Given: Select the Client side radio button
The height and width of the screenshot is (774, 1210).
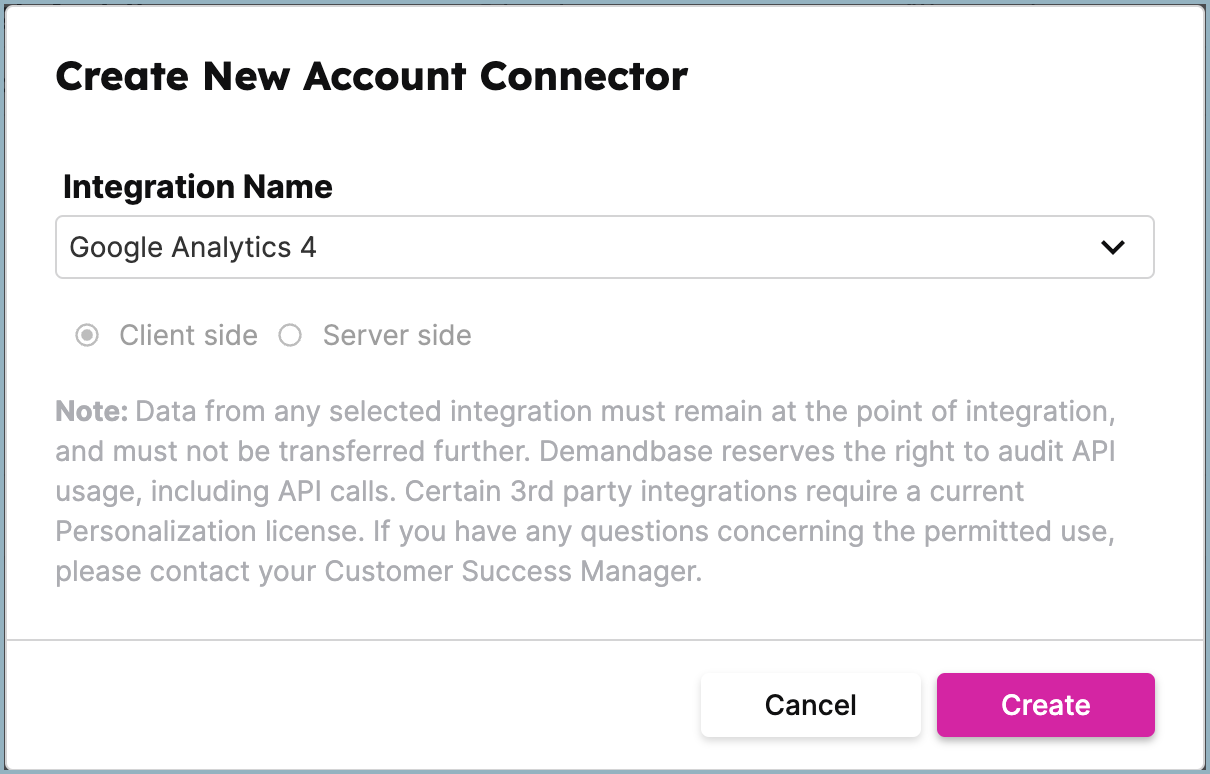Looking at the screenshot, I should point(88,335).
